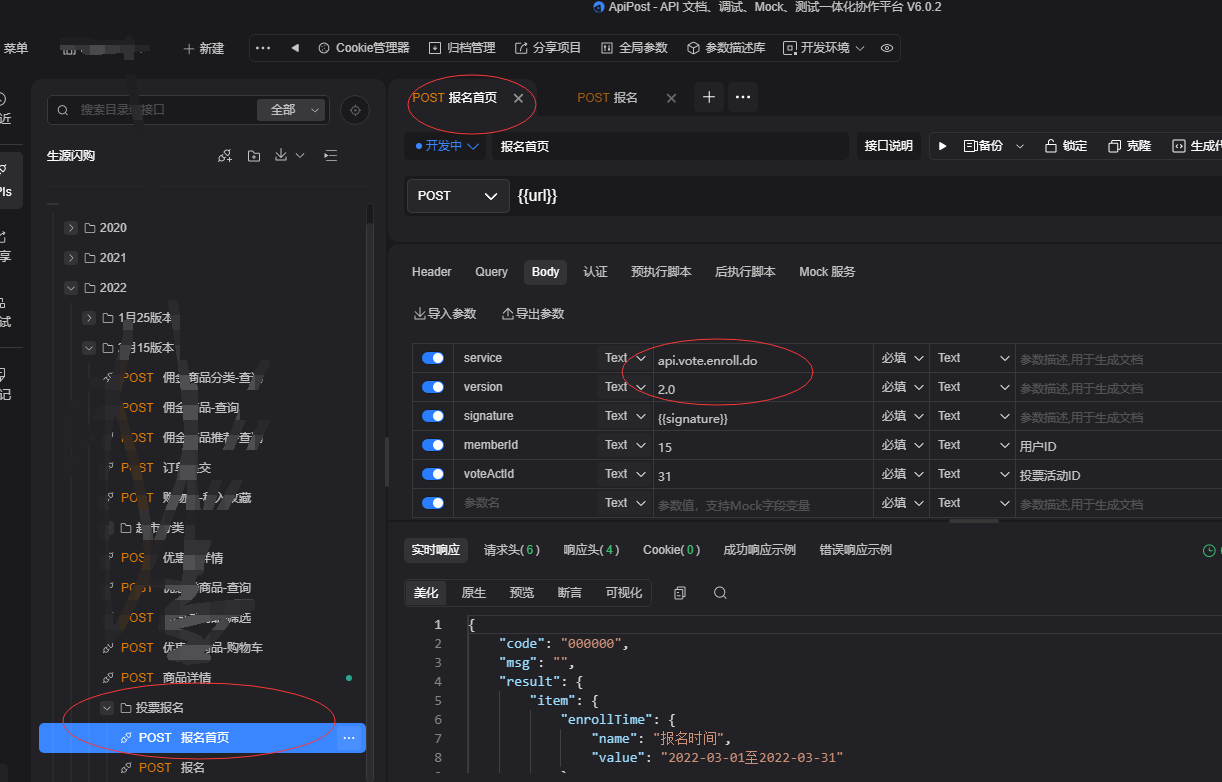1222x782 pixels.
Task: Open the three-dot menu in the top toolbar
Action: click(263, 48)
